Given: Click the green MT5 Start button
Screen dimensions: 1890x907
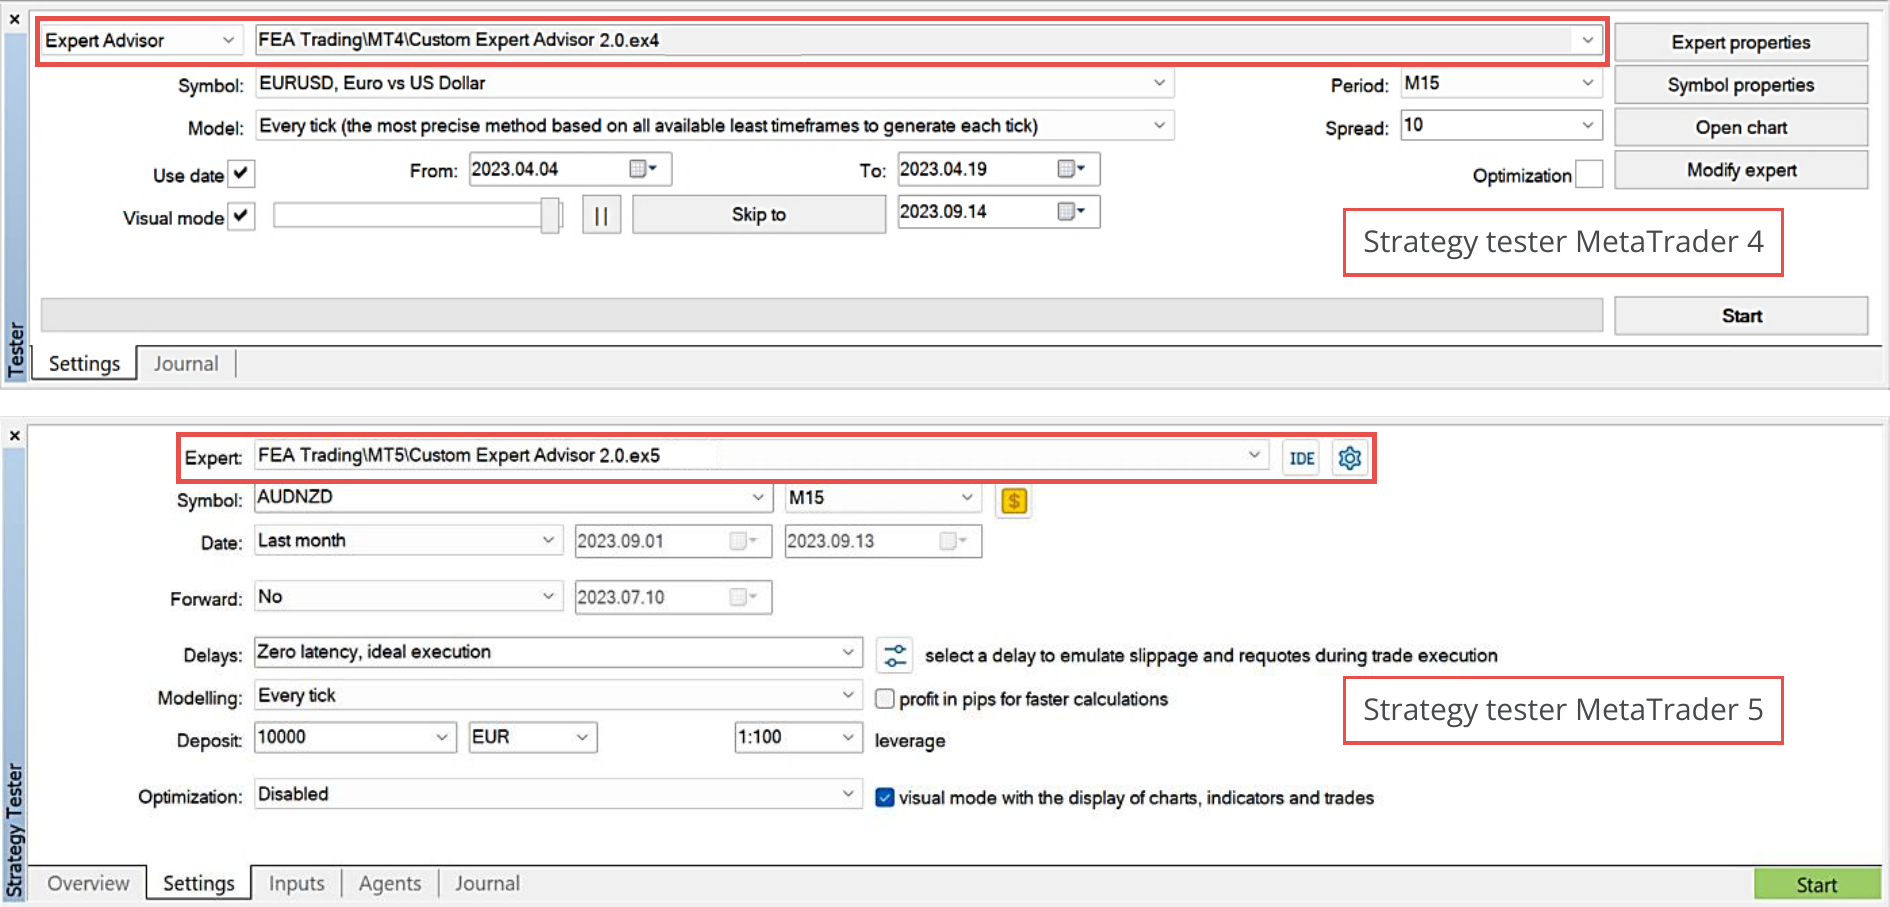Looking at the screenshot, I should tap(1817, 884).
